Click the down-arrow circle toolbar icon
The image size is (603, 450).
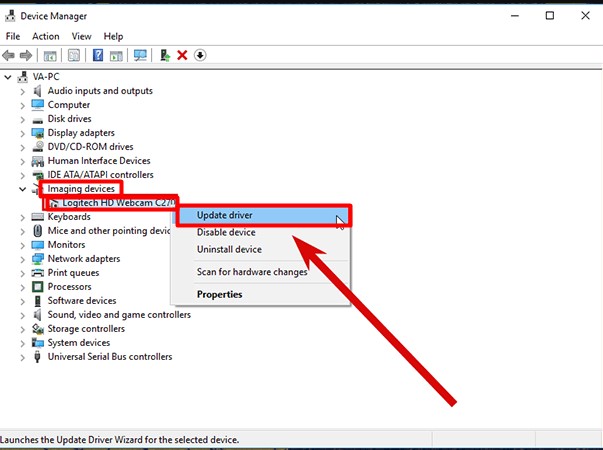(x=200, y=55)
